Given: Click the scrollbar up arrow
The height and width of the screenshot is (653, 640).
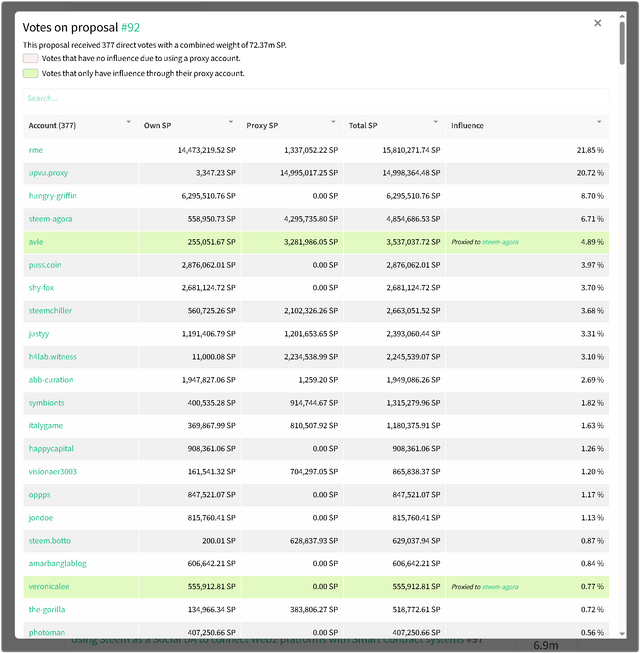Looking at the screenshot, I should point(622,17).
